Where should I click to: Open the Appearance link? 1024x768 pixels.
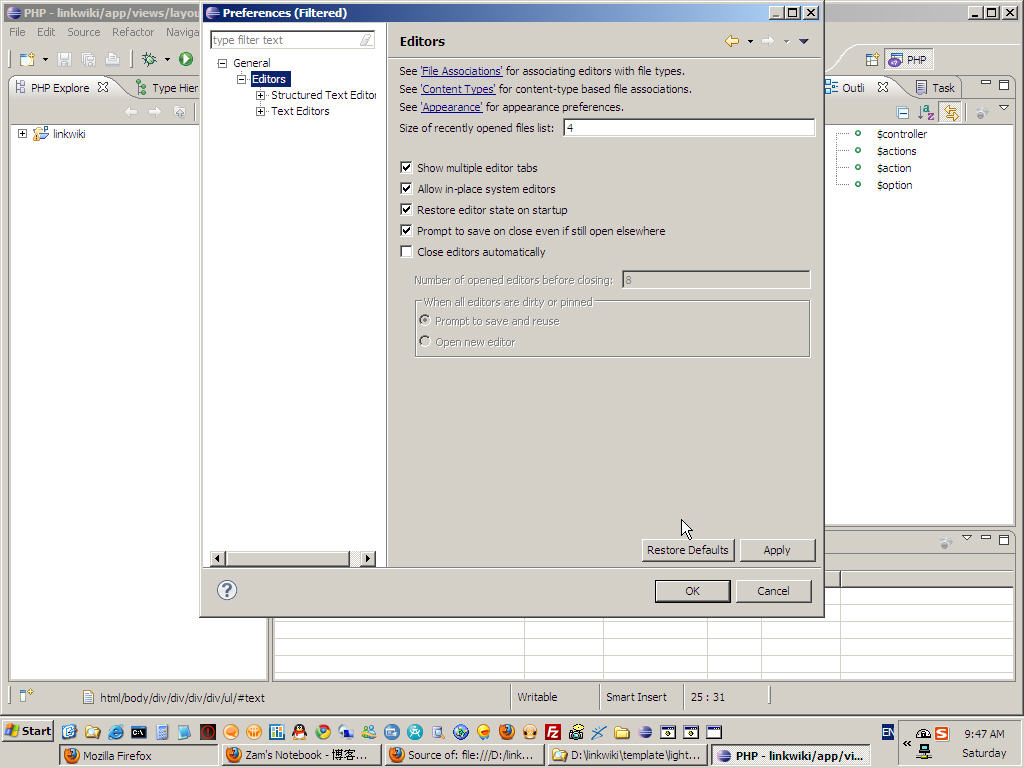(451, 107)
